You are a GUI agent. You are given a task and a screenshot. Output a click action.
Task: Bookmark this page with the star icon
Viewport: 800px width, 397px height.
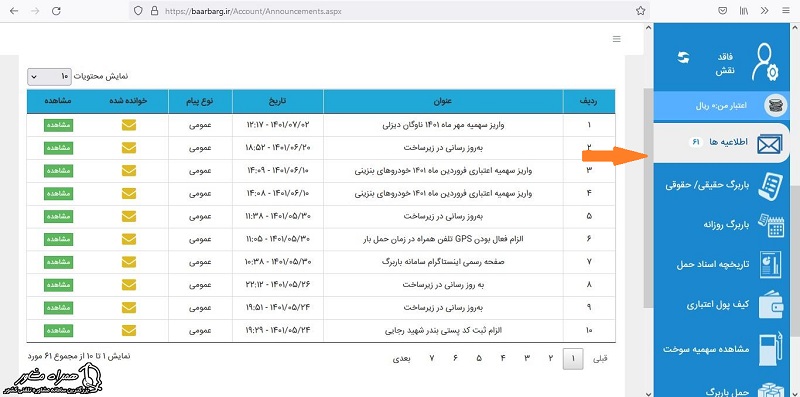[x=640, y=11]
